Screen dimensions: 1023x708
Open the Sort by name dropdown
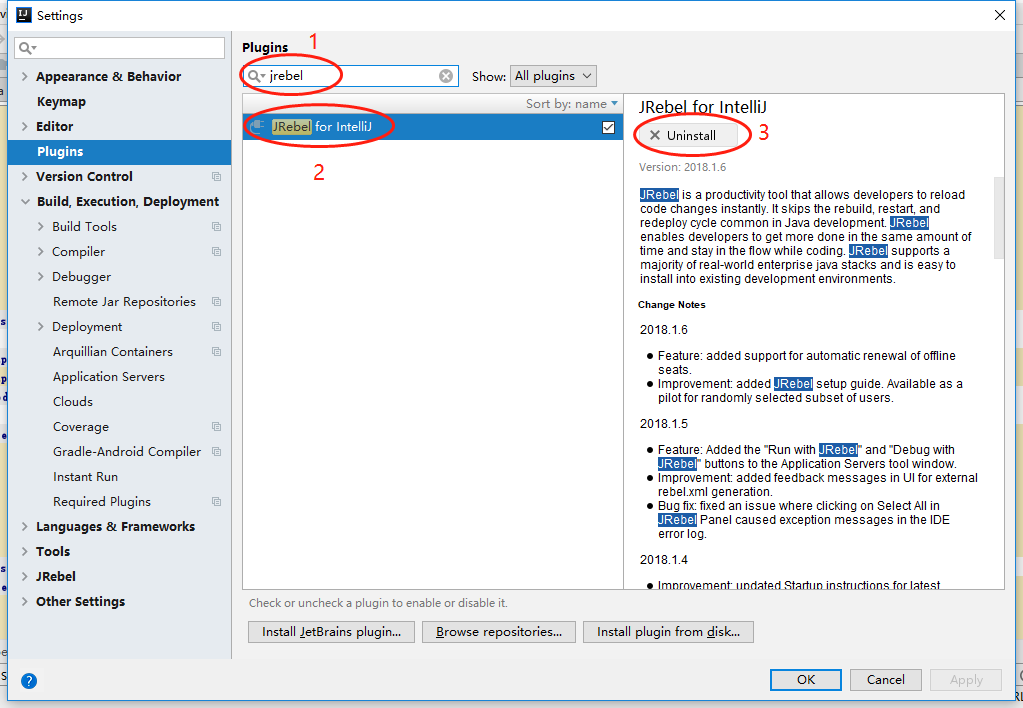(572, 104)
